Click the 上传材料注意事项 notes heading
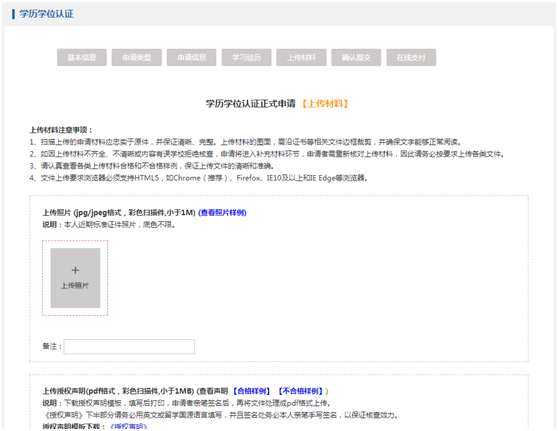This screenshot has width=558, height=431. coord(61,130)
